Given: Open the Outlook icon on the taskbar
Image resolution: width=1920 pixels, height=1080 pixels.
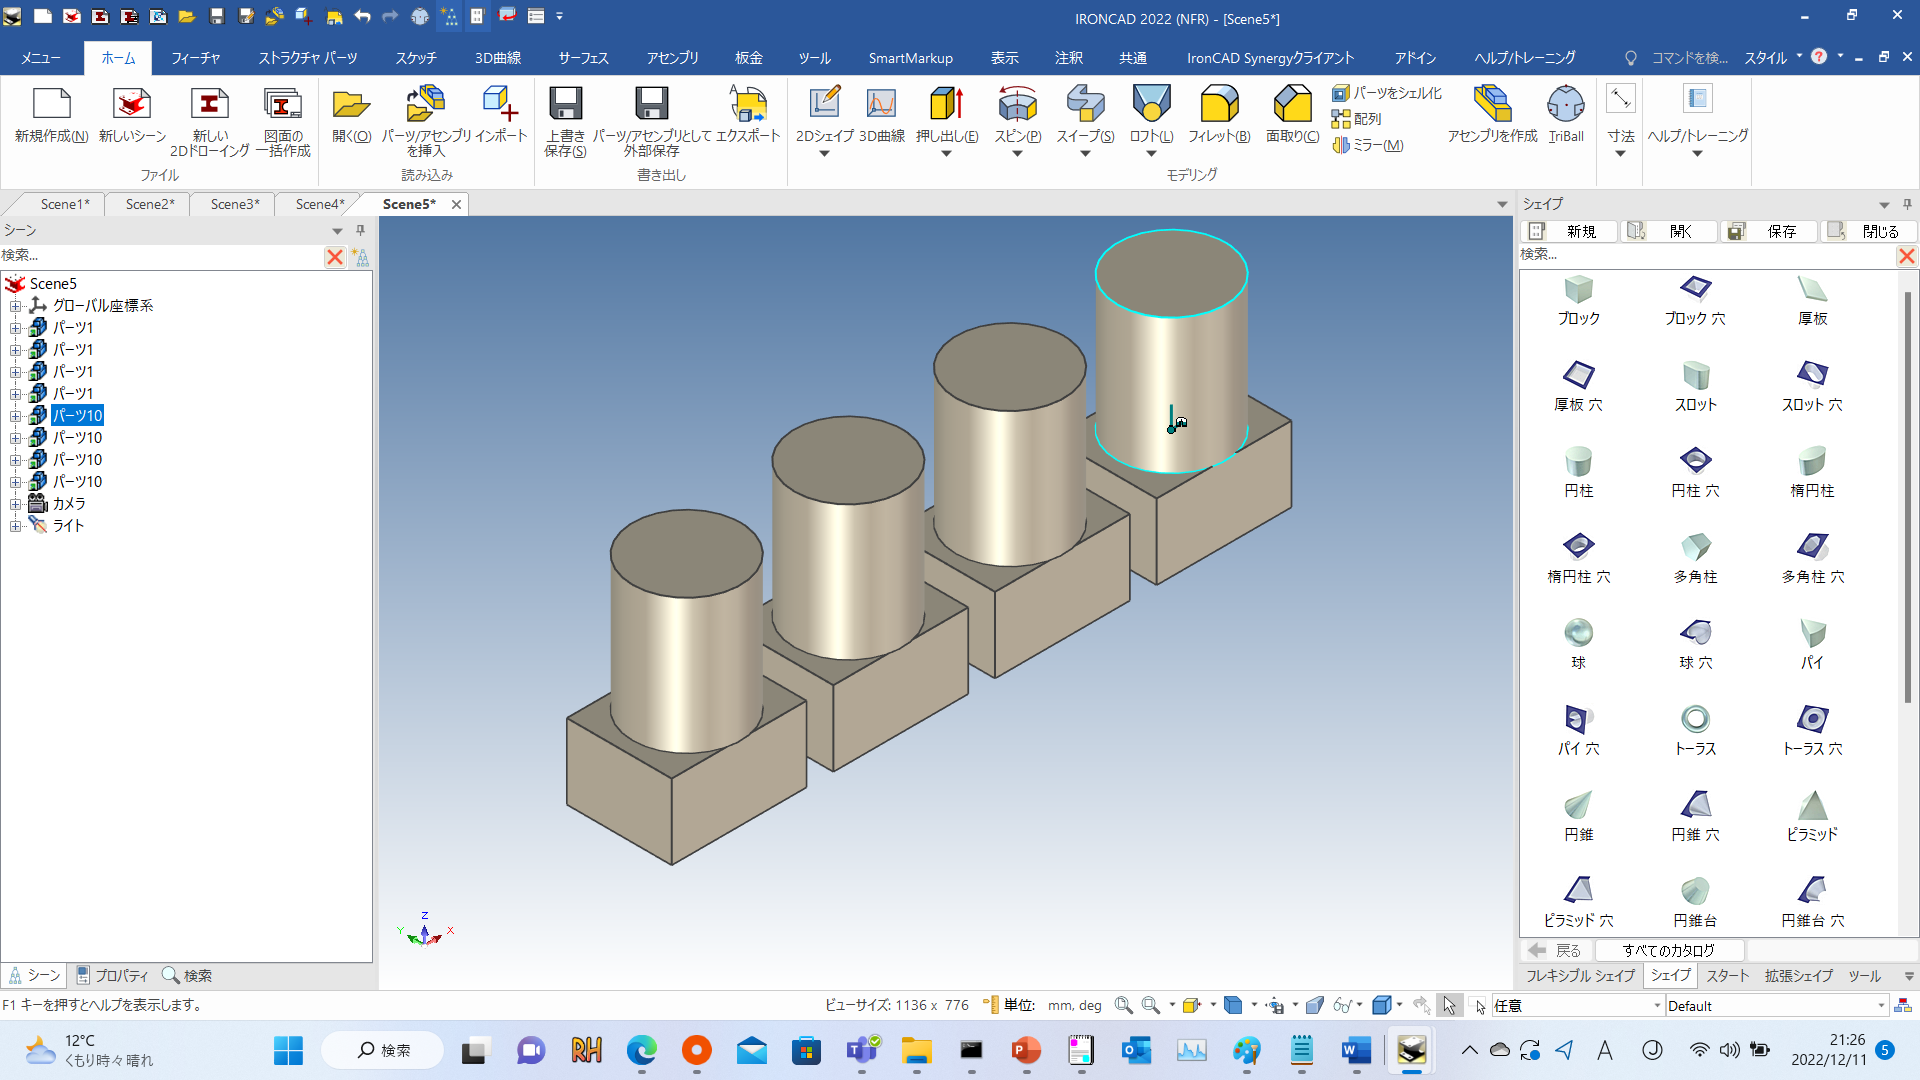Looking at the screenshot, I should [1135, 1051].
